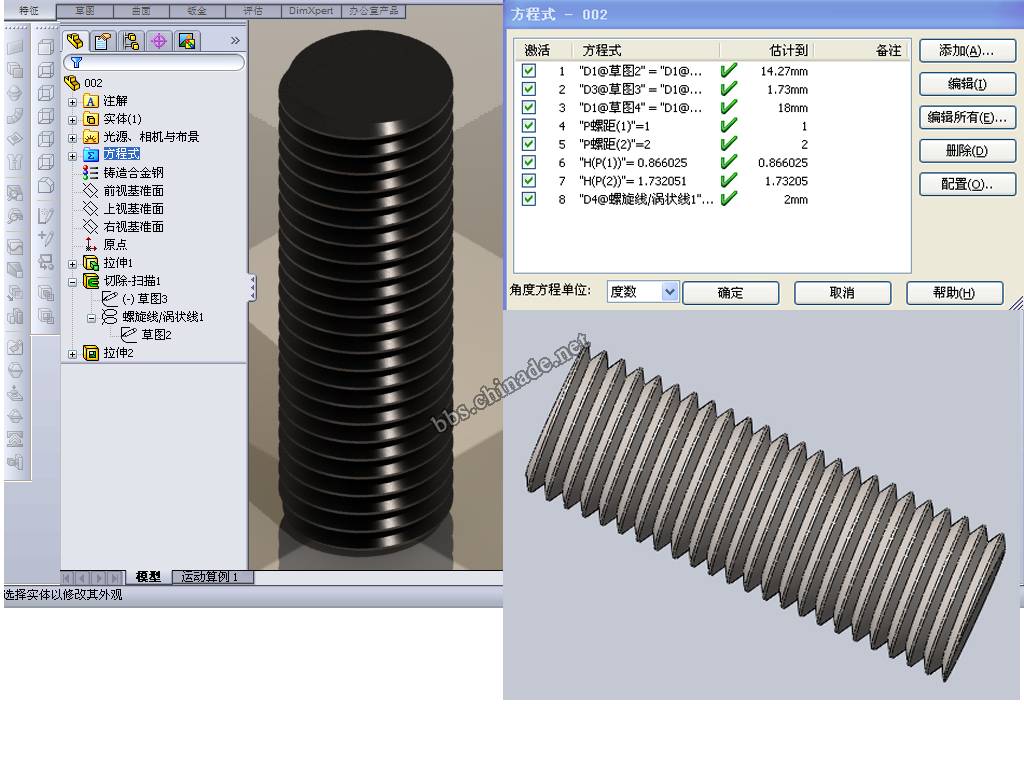The width and height of the screenshot is (1024, 768).
Task: Click the 拉伸2 extrude feature icon
Action: pos(91,353)
